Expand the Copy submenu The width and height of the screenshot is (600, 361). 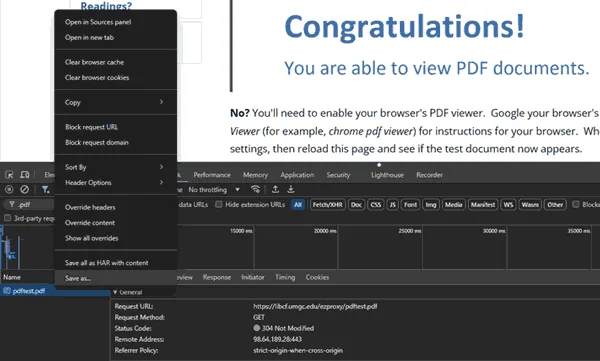(x=116, y=102)
